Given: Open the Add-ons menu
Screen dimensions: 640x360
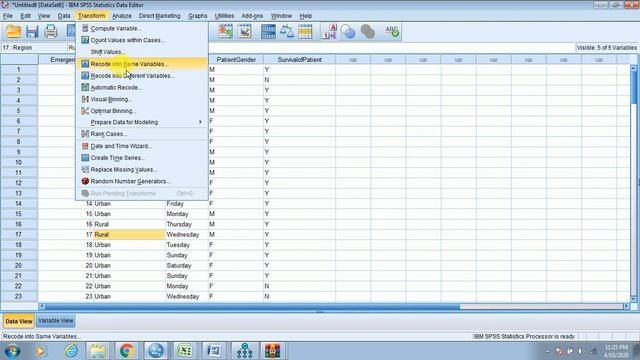Looking at the screenshot, I should click(252, 16).
